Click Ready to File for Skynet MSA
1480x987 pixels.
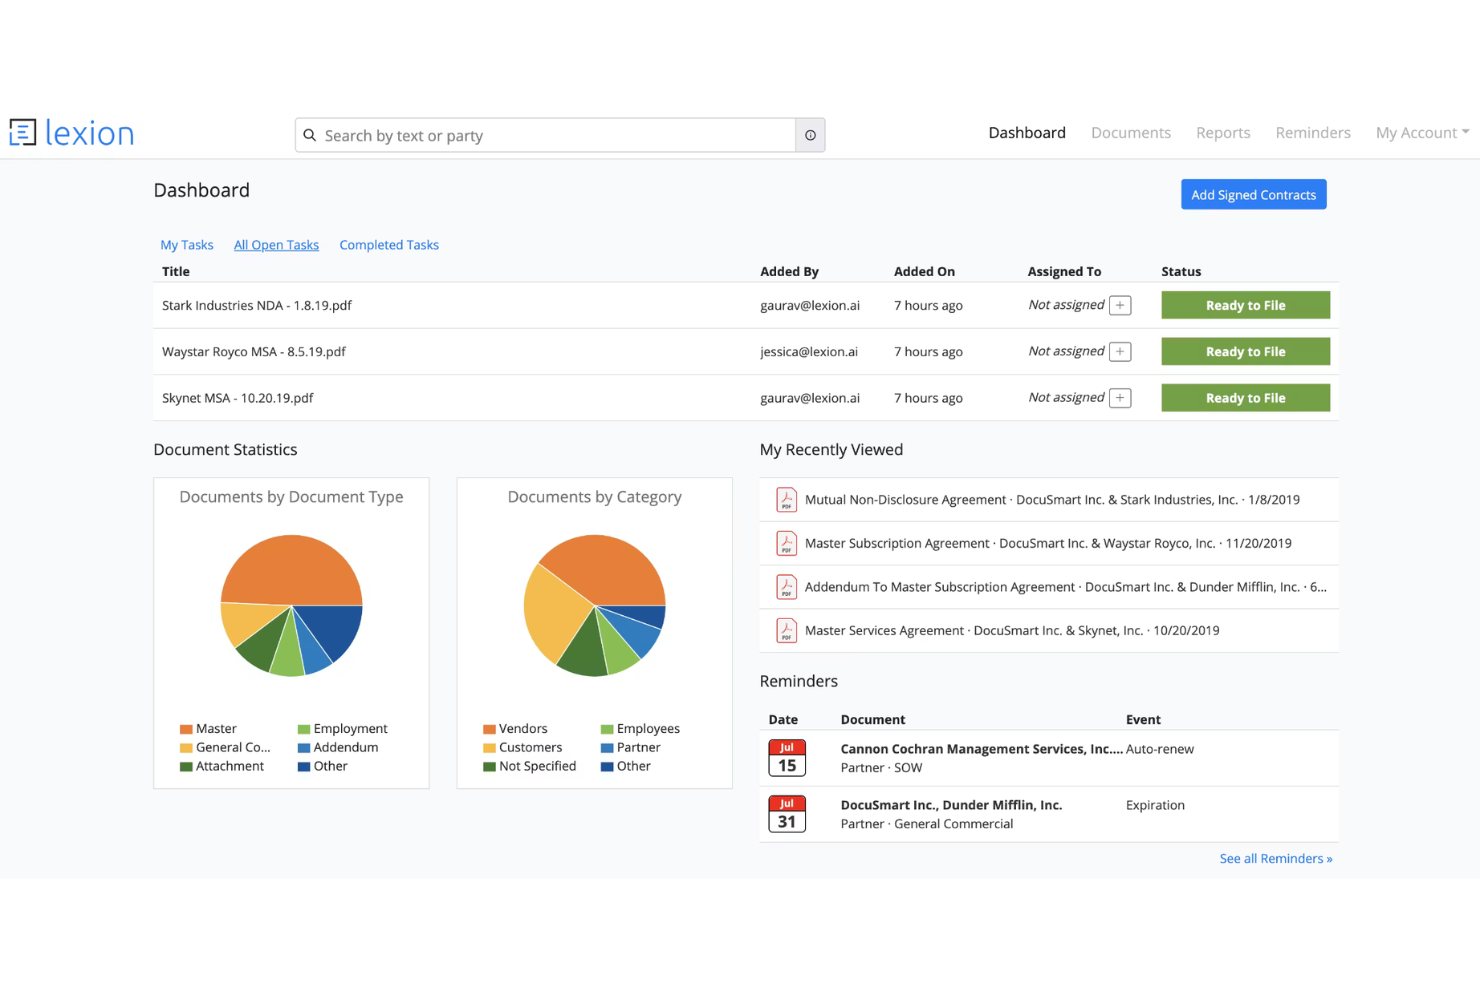[1246, 398]
